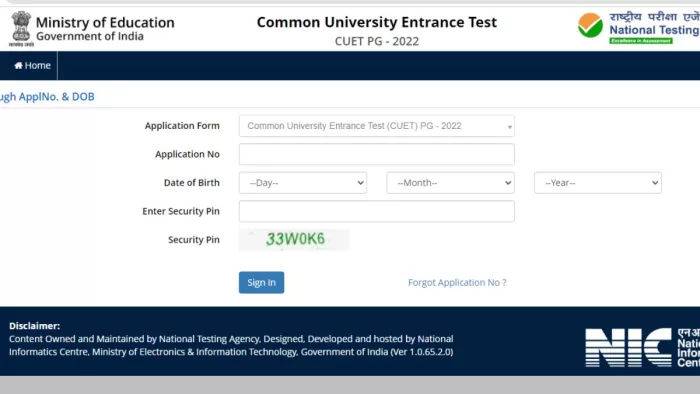
Task: Click the Enter Security Pin label
Action: (181, 211)
